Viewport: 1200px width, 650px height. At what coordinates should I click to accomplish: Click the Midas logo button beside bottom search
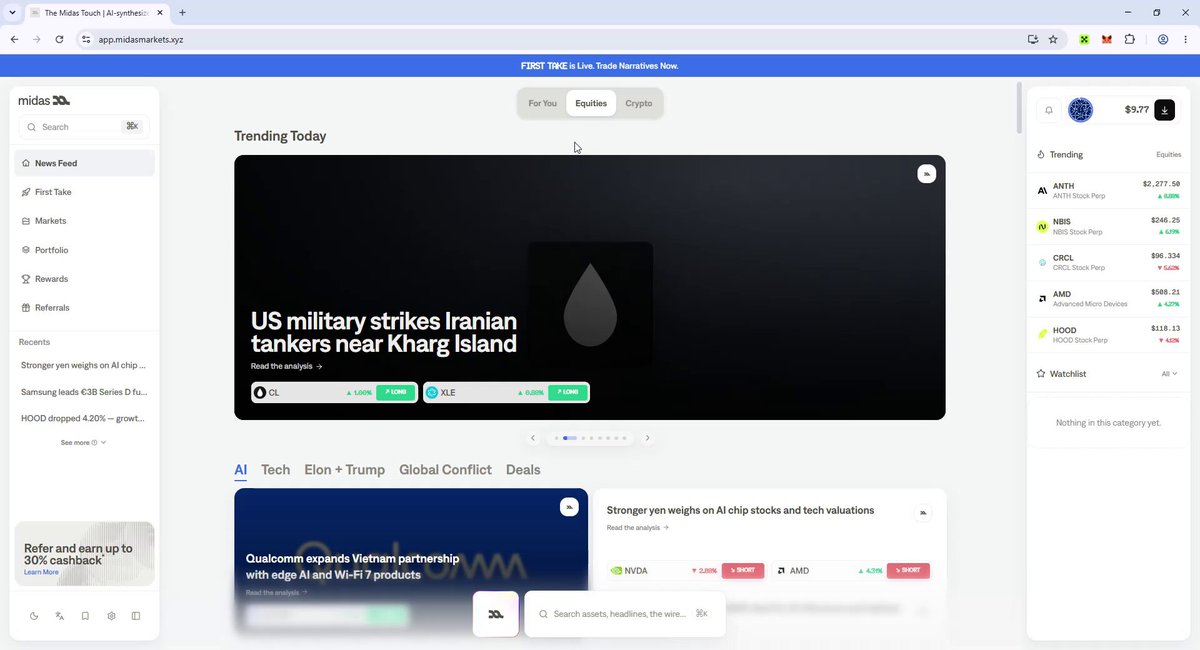pos(496,614)
